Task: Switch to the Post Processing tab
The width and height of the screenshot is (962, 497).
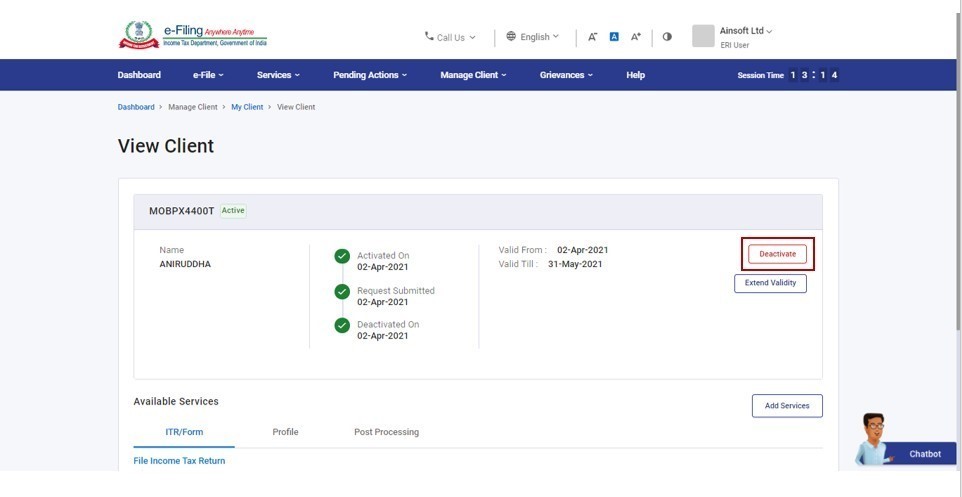Action: [x=386, y=432]
